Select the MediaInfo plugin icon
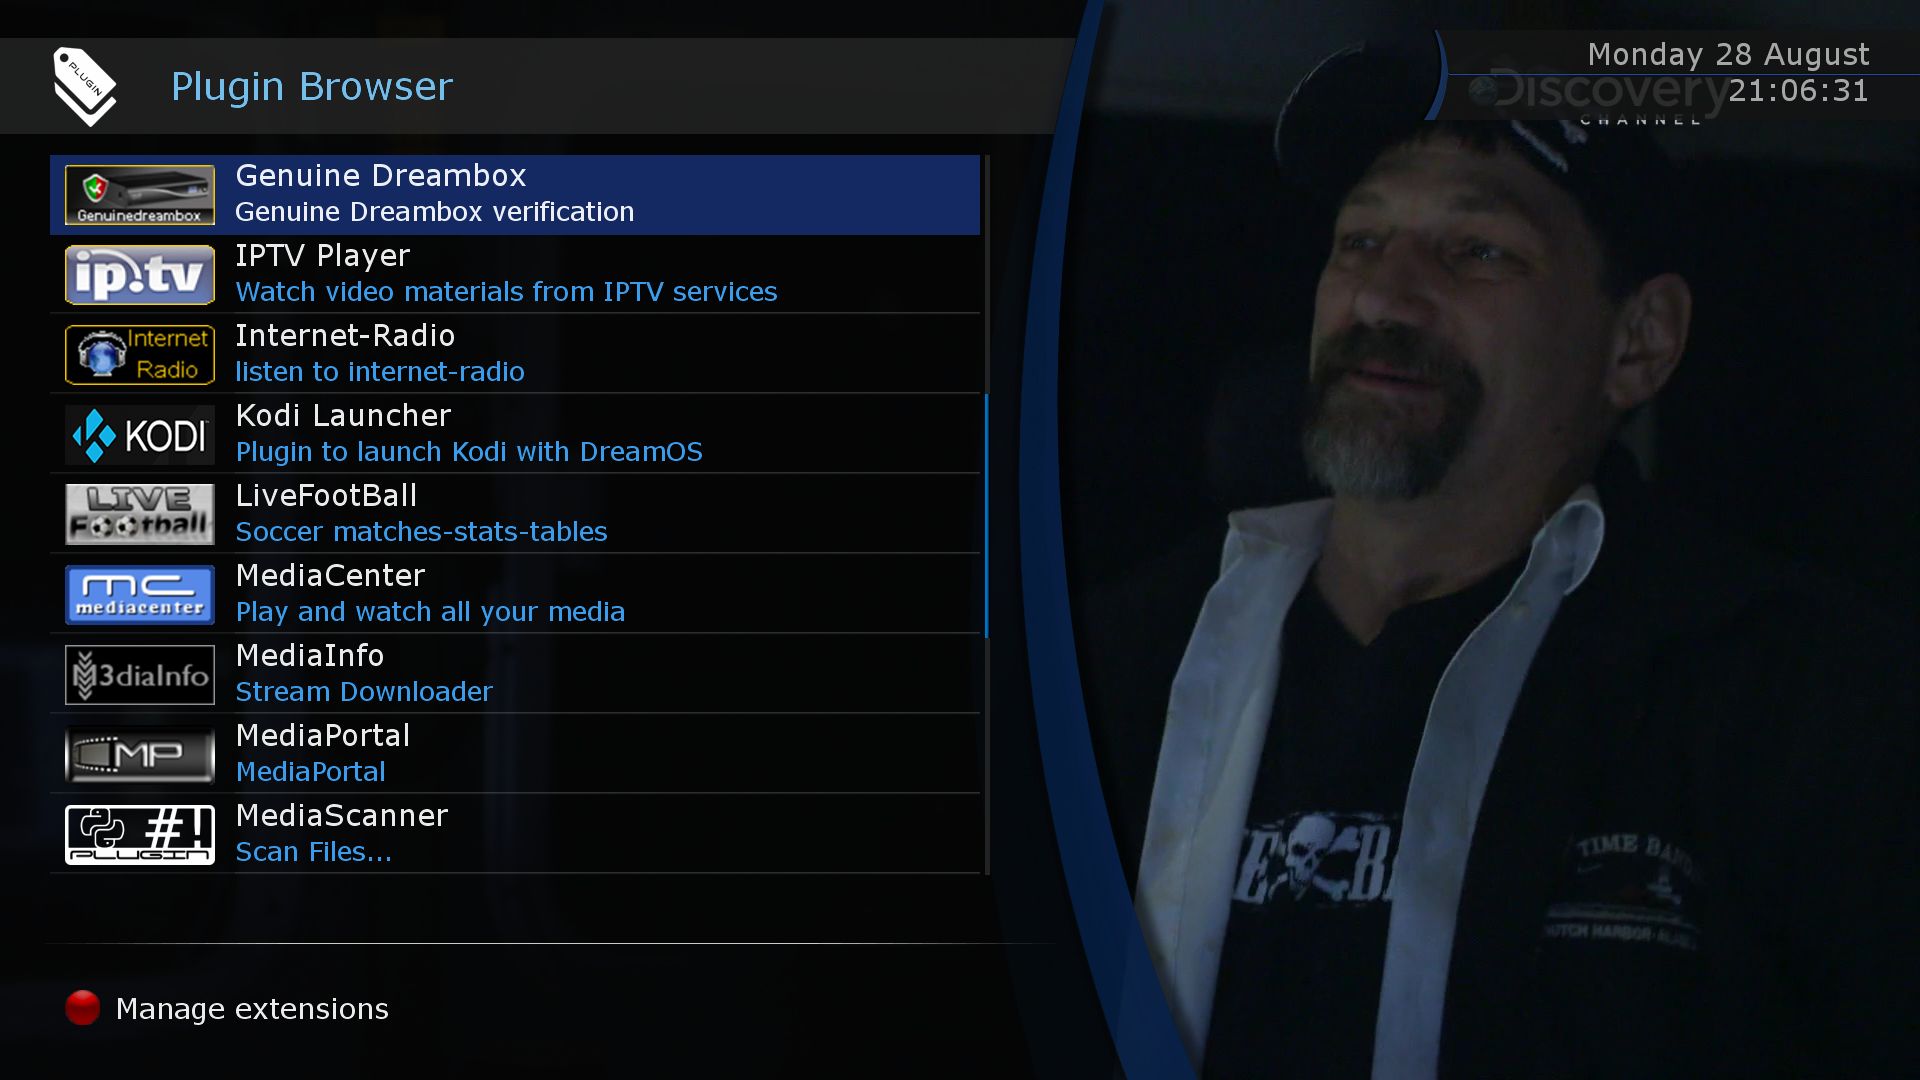1920x1080 pixels. [x=140, y=675]
